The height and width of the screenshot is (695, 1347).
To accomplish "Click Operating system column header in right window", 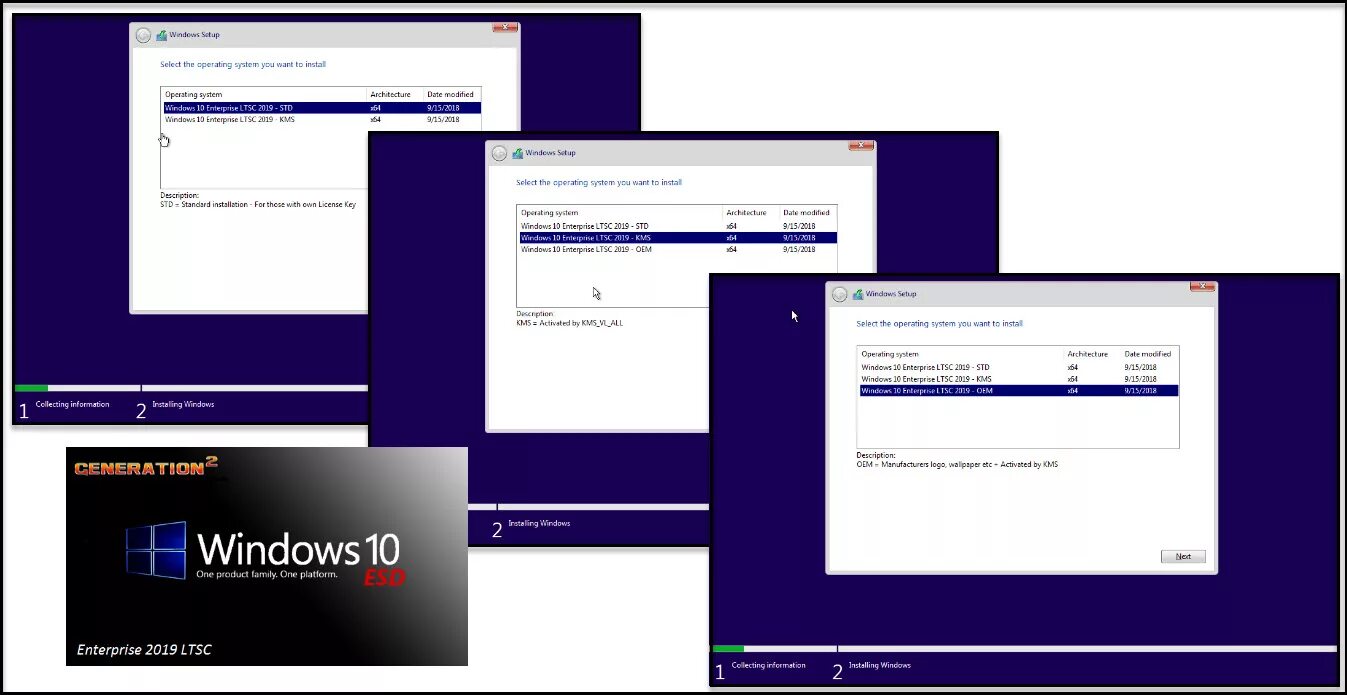I will (961, 354).
